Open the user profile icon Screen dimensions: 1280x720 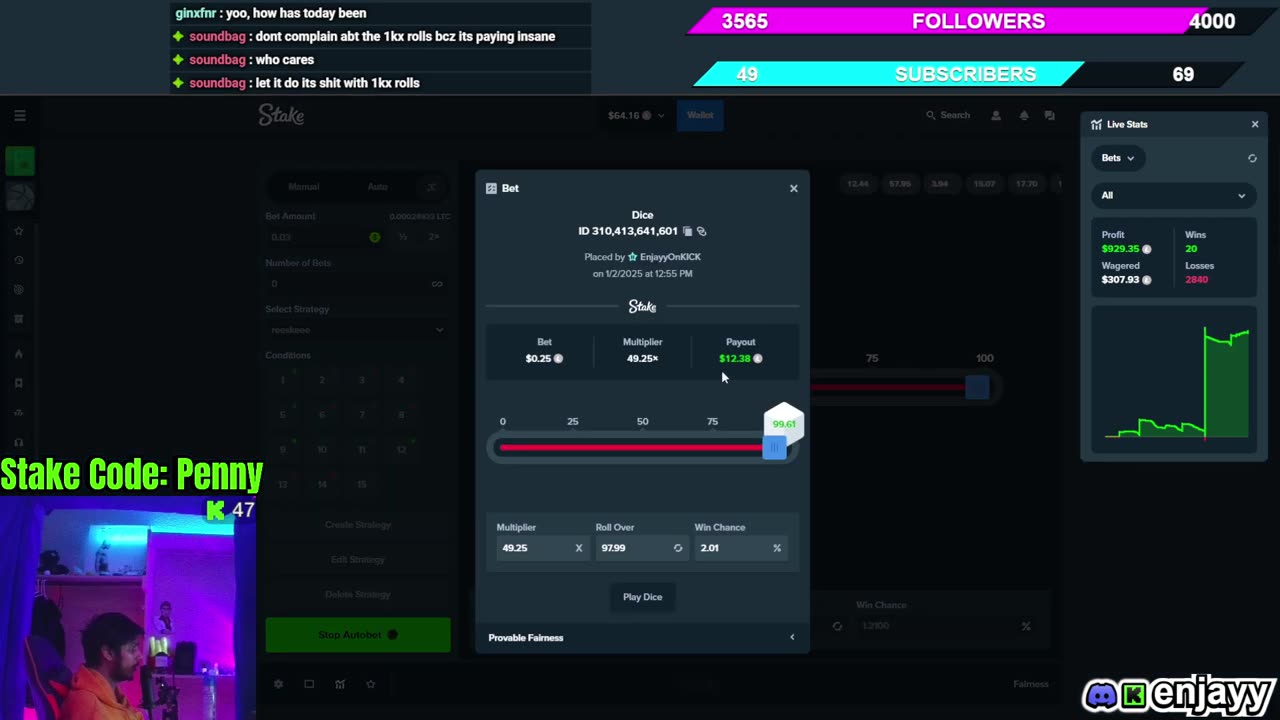996,116
